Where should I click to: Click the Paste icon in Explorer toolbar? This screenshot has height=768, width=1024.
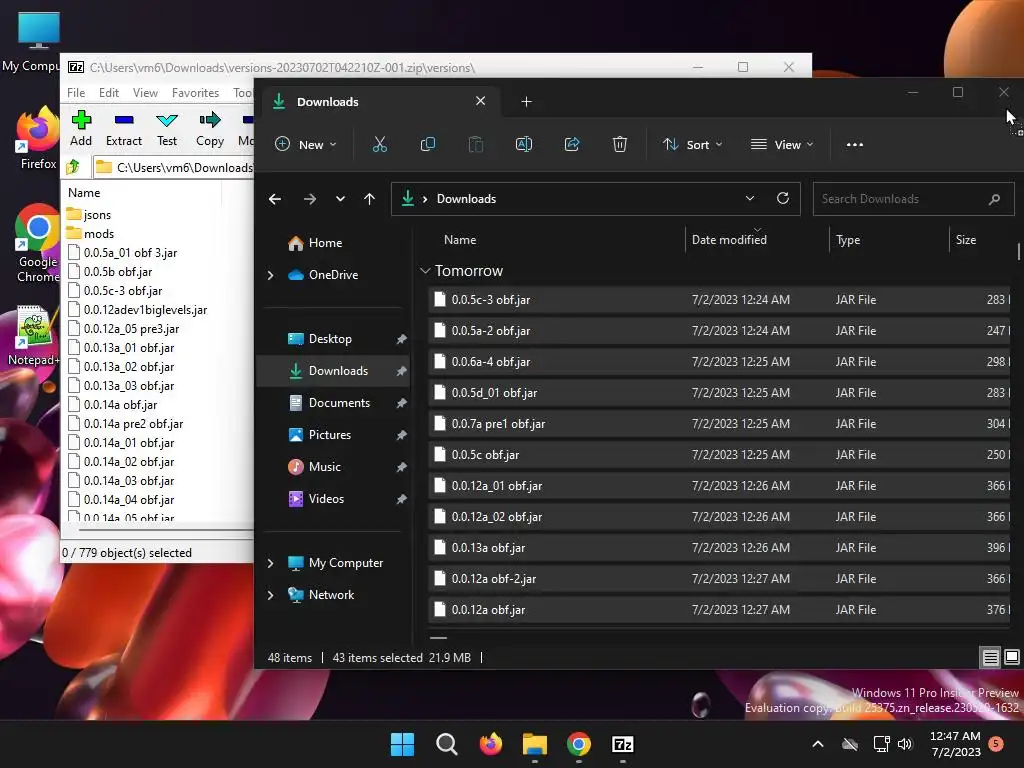476,144
